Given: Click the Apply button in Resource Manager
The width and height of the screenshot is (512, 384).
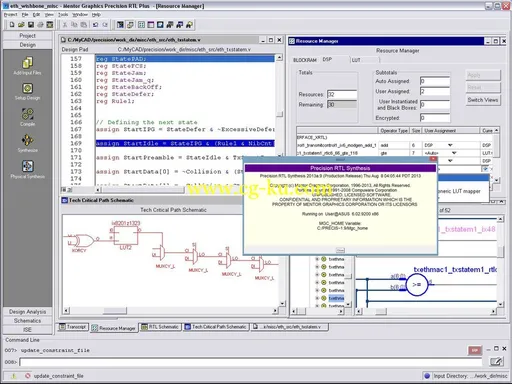Looking at the screenshot, I should pos(483,75).
